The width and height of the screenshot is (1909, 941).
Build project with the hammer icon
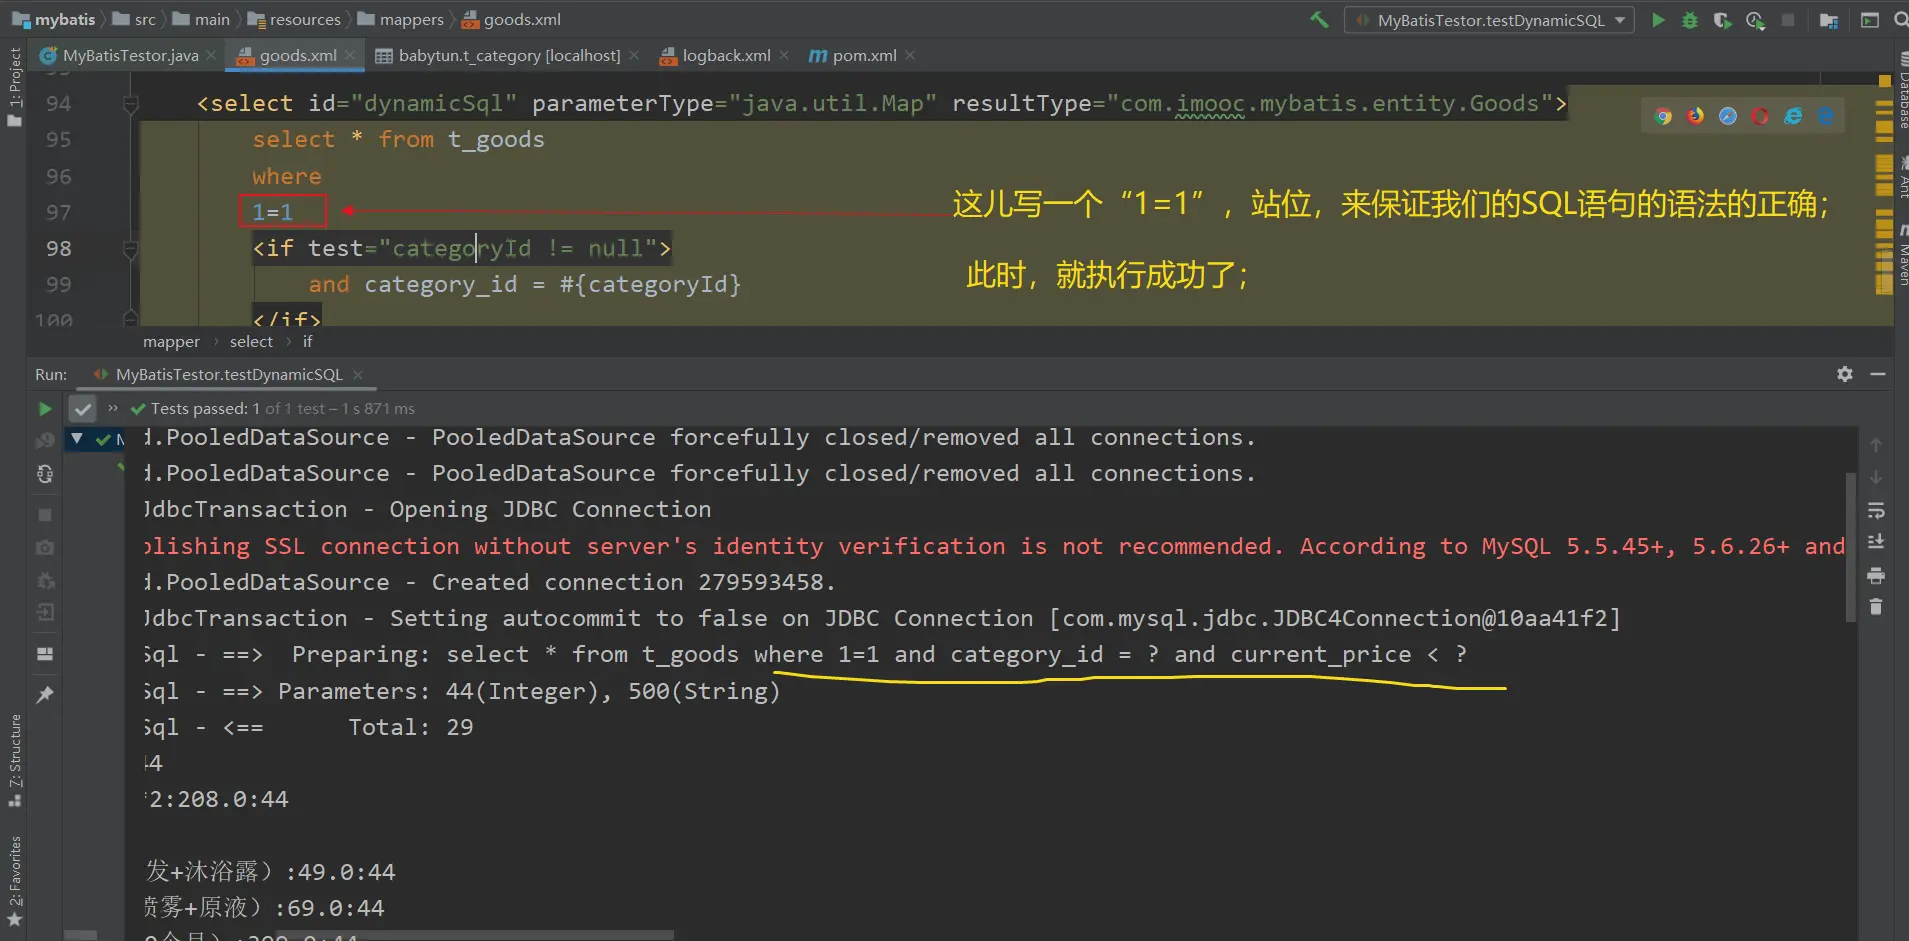pyautogui.click(x=1320, y=20)
